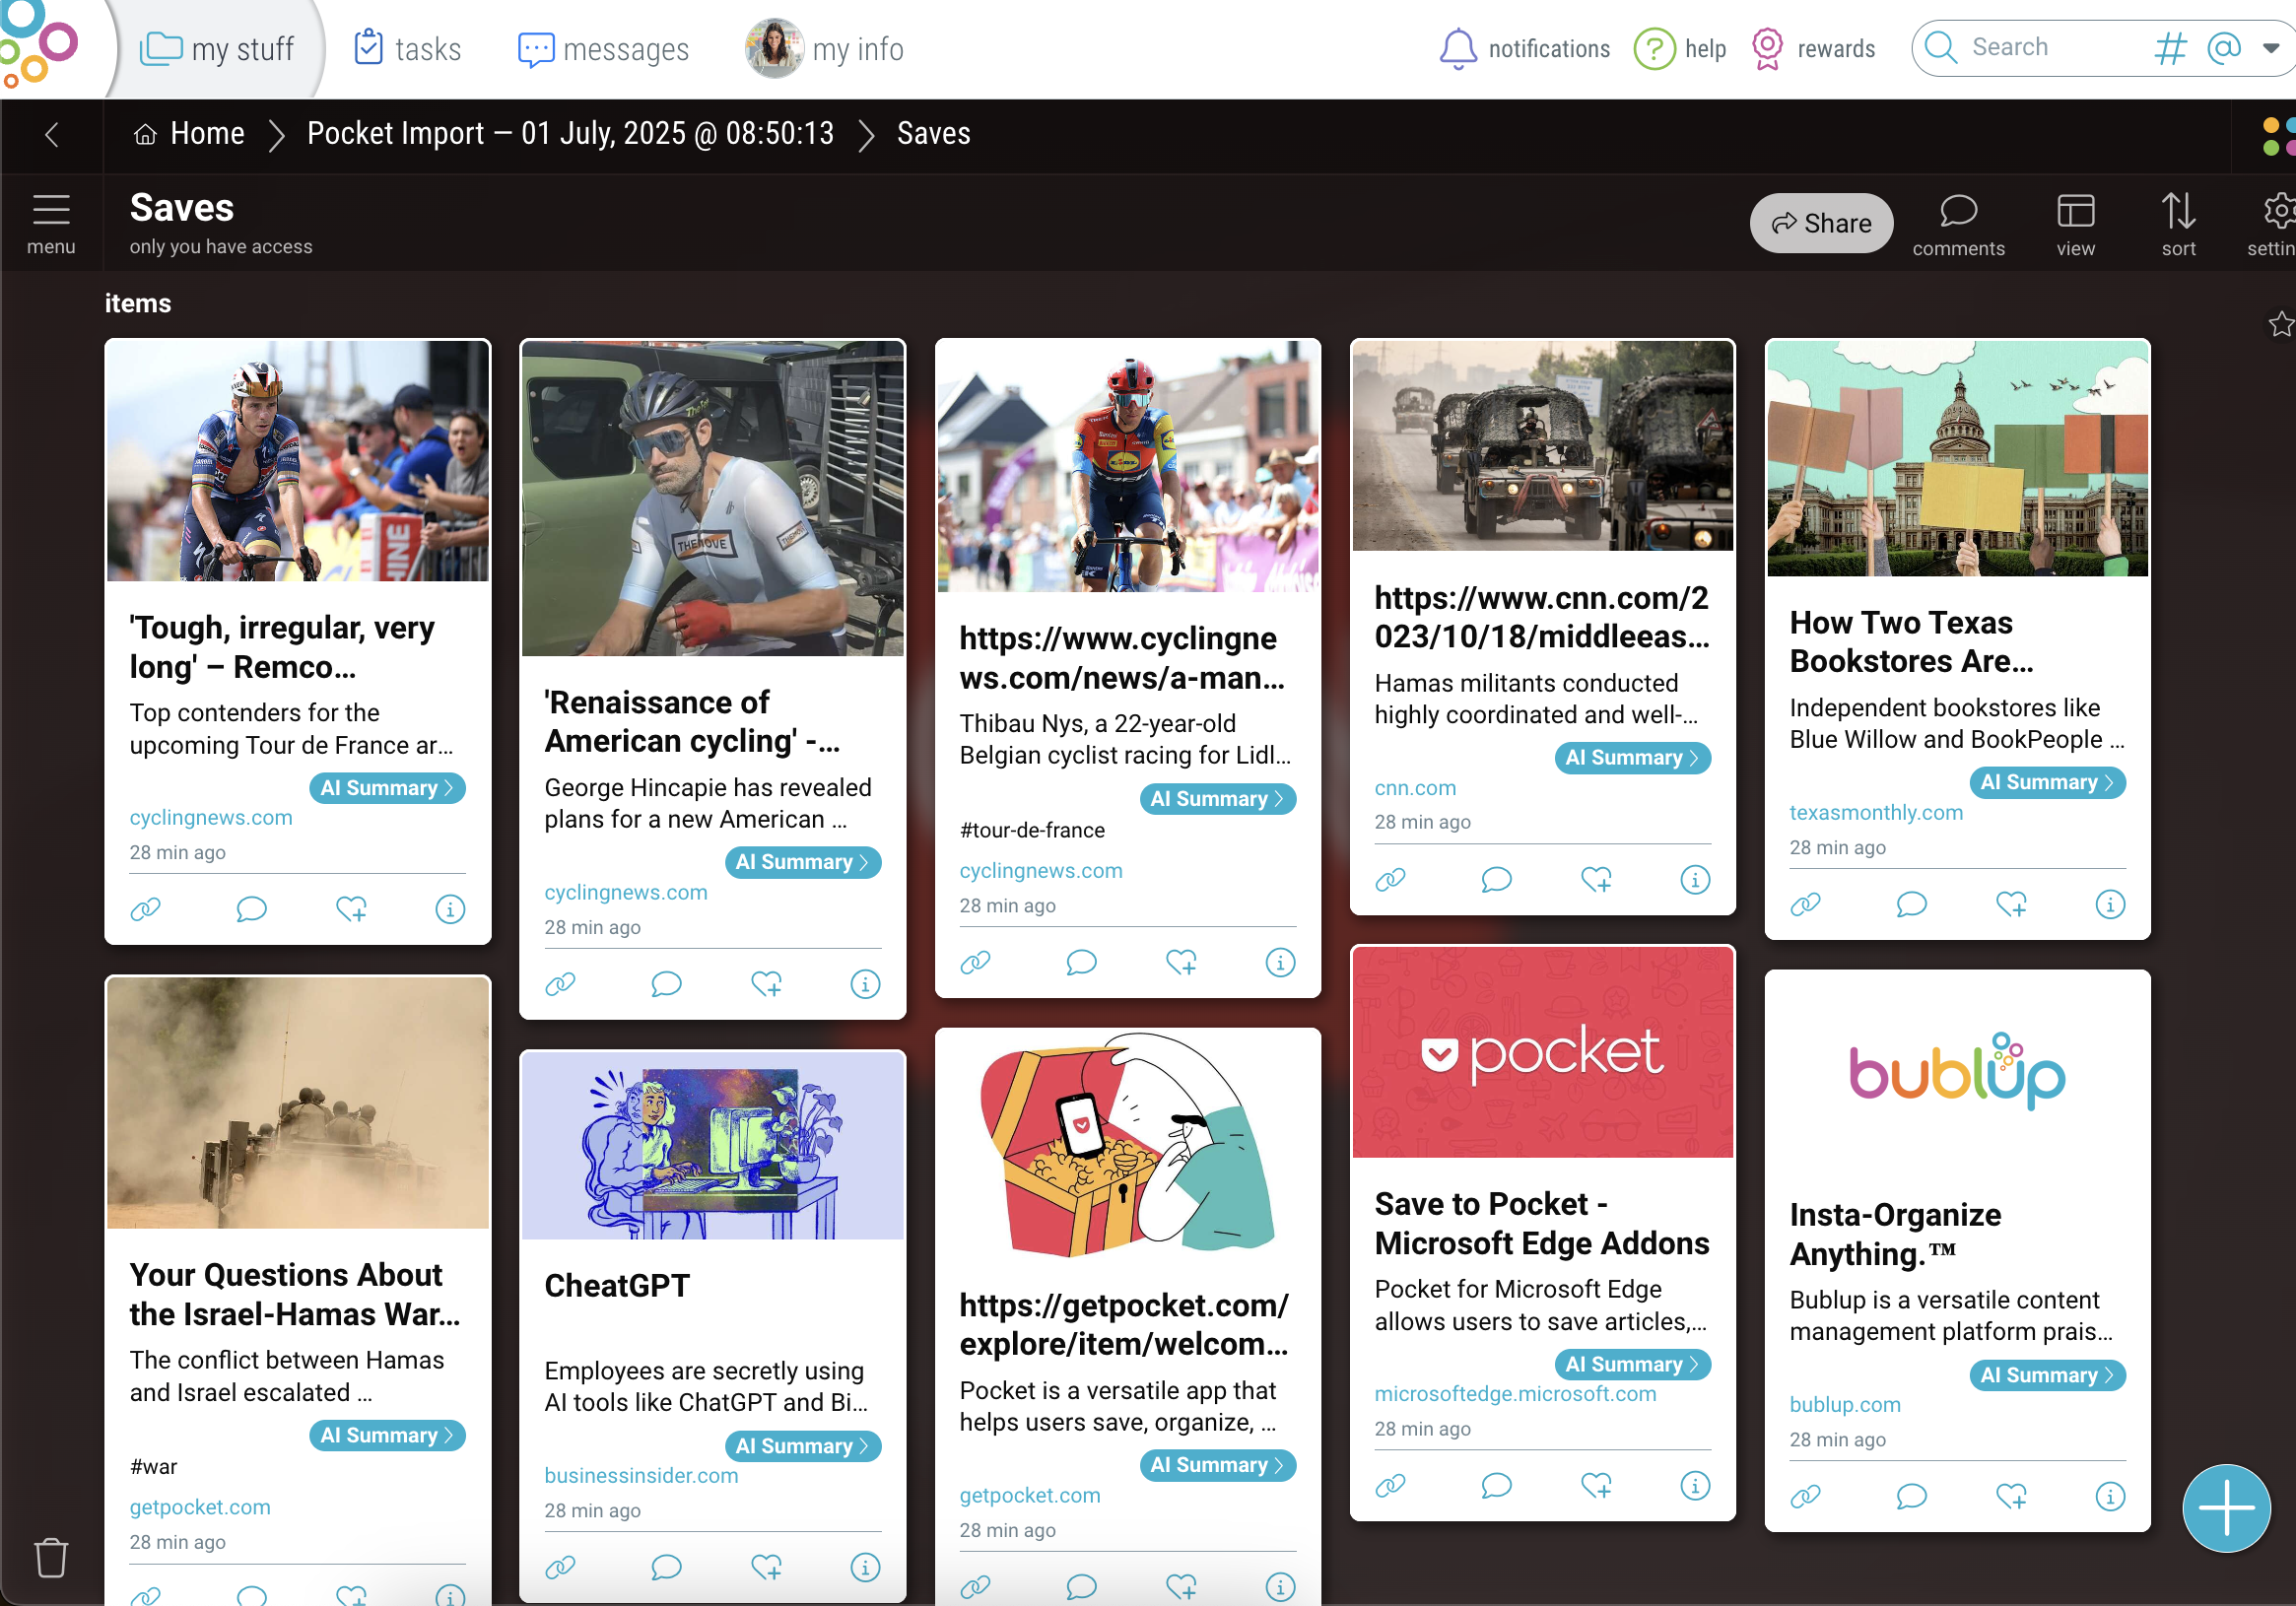Add reaction to Texas Bookstores card

(x=2012, y=904)
